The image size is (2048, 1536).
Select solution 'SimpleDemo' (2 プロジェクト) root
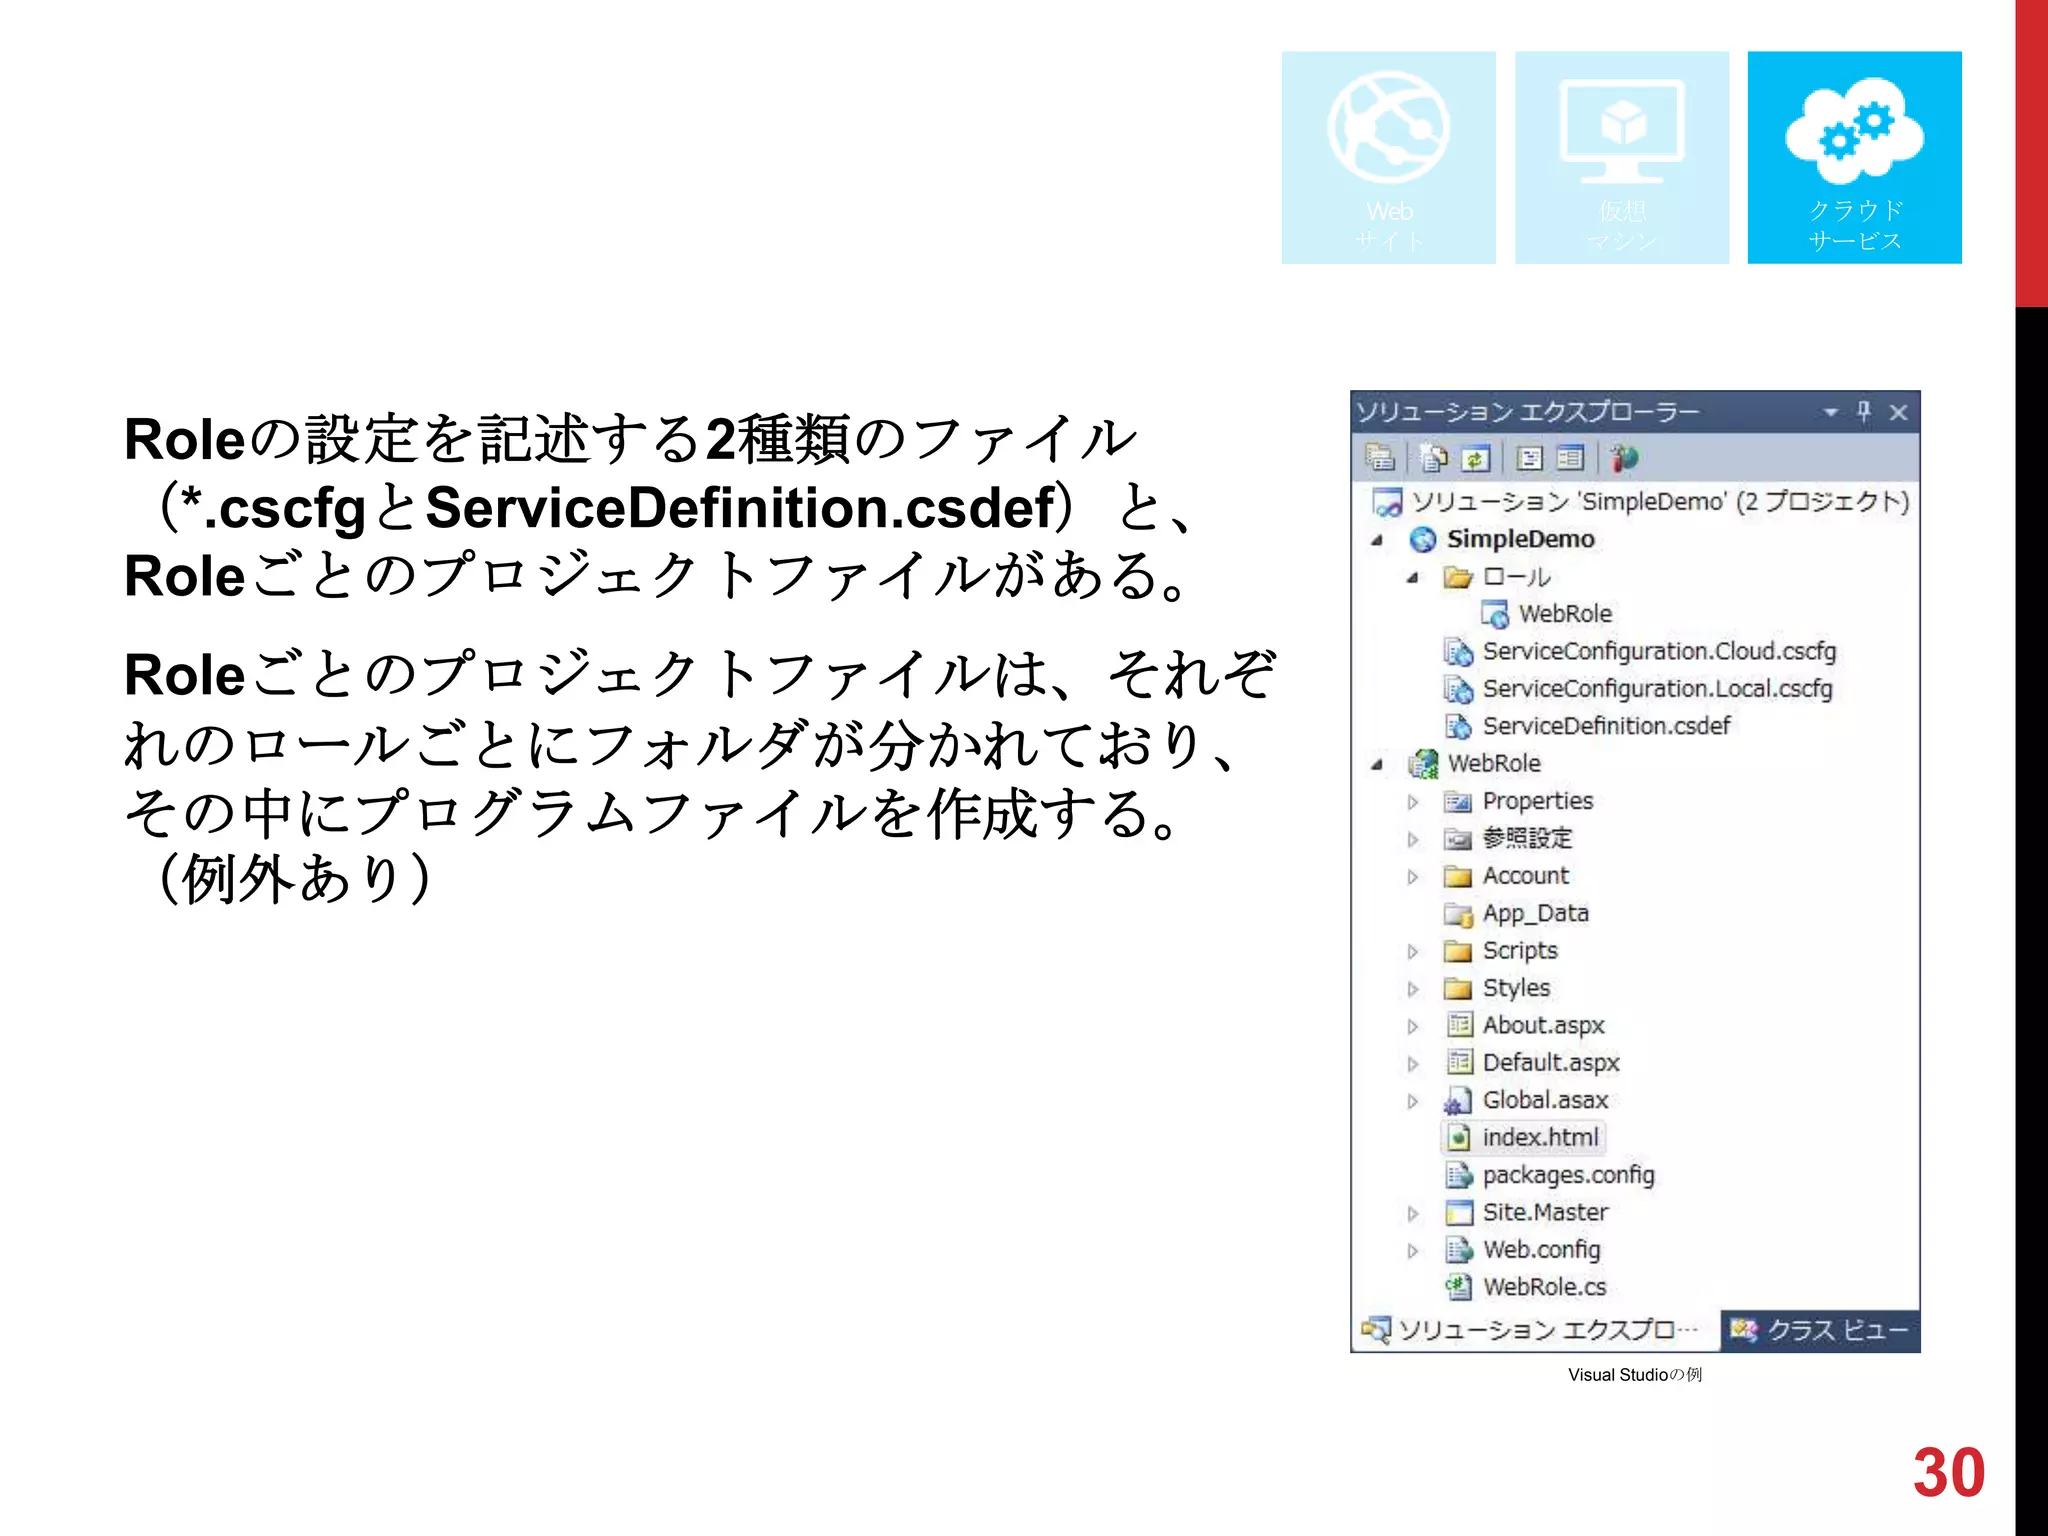click(1660, 502)
